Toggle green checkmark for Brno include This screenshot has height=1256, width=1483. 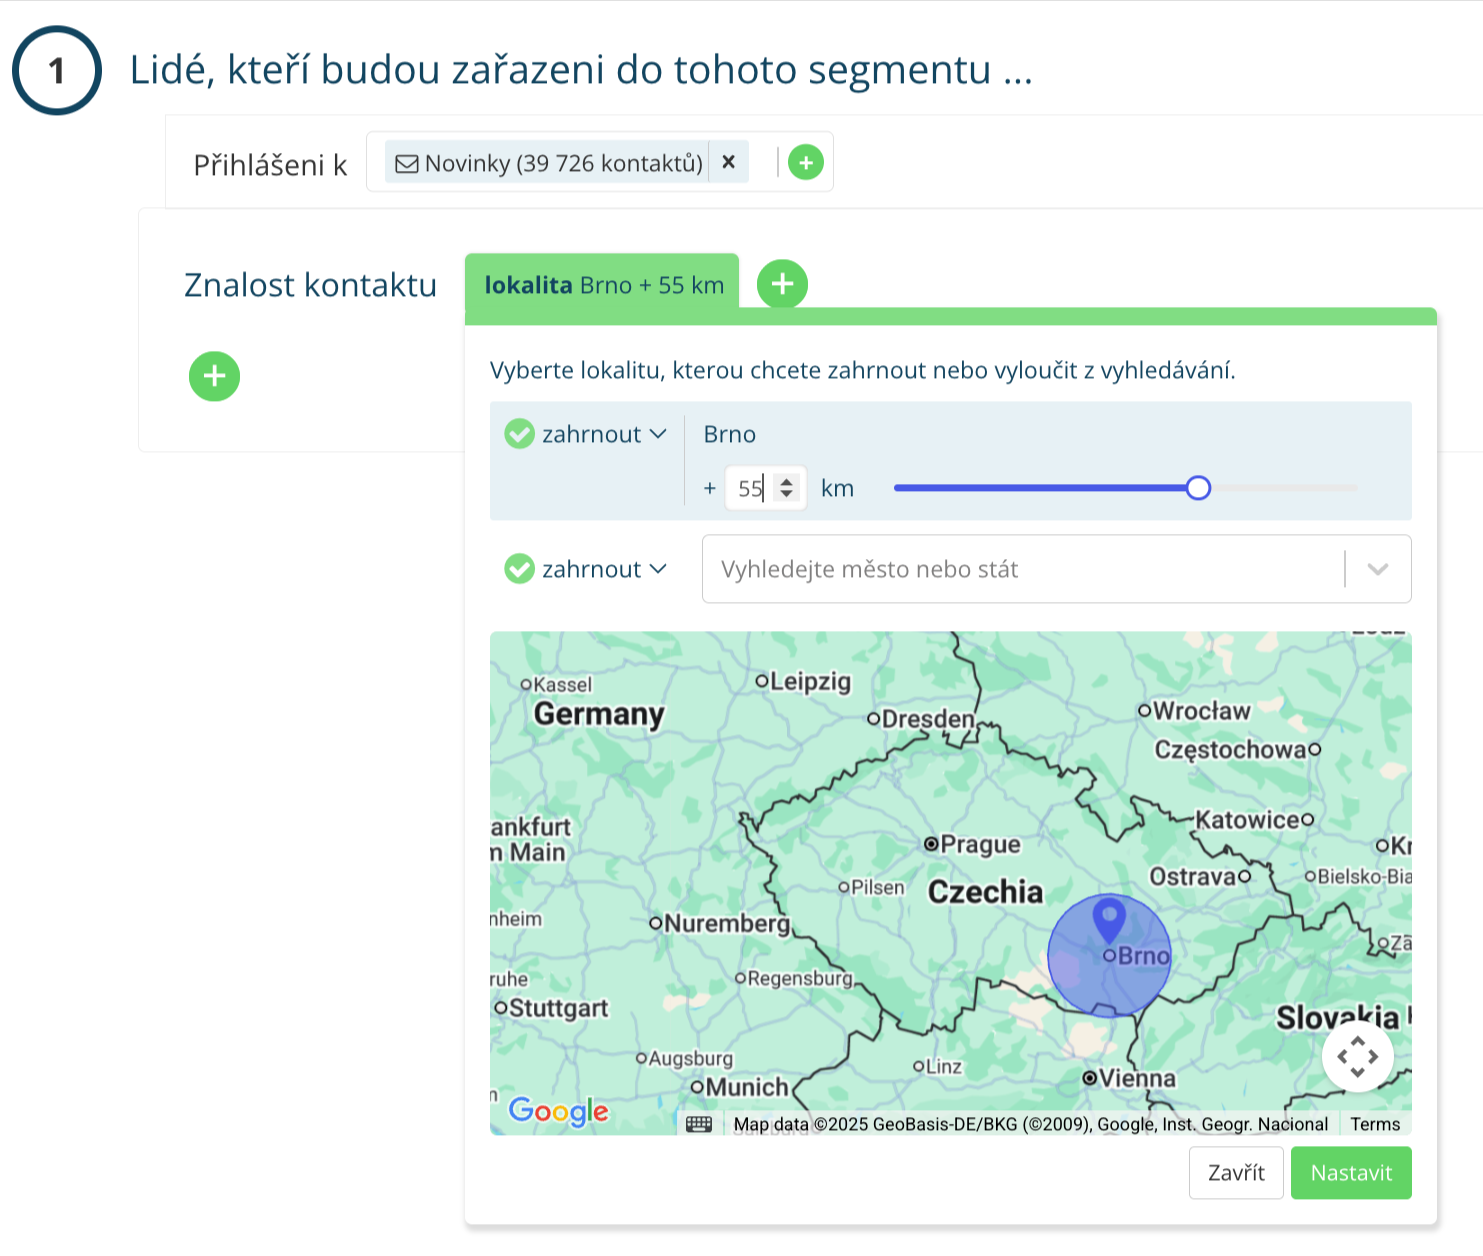click(x=519, y=434)
